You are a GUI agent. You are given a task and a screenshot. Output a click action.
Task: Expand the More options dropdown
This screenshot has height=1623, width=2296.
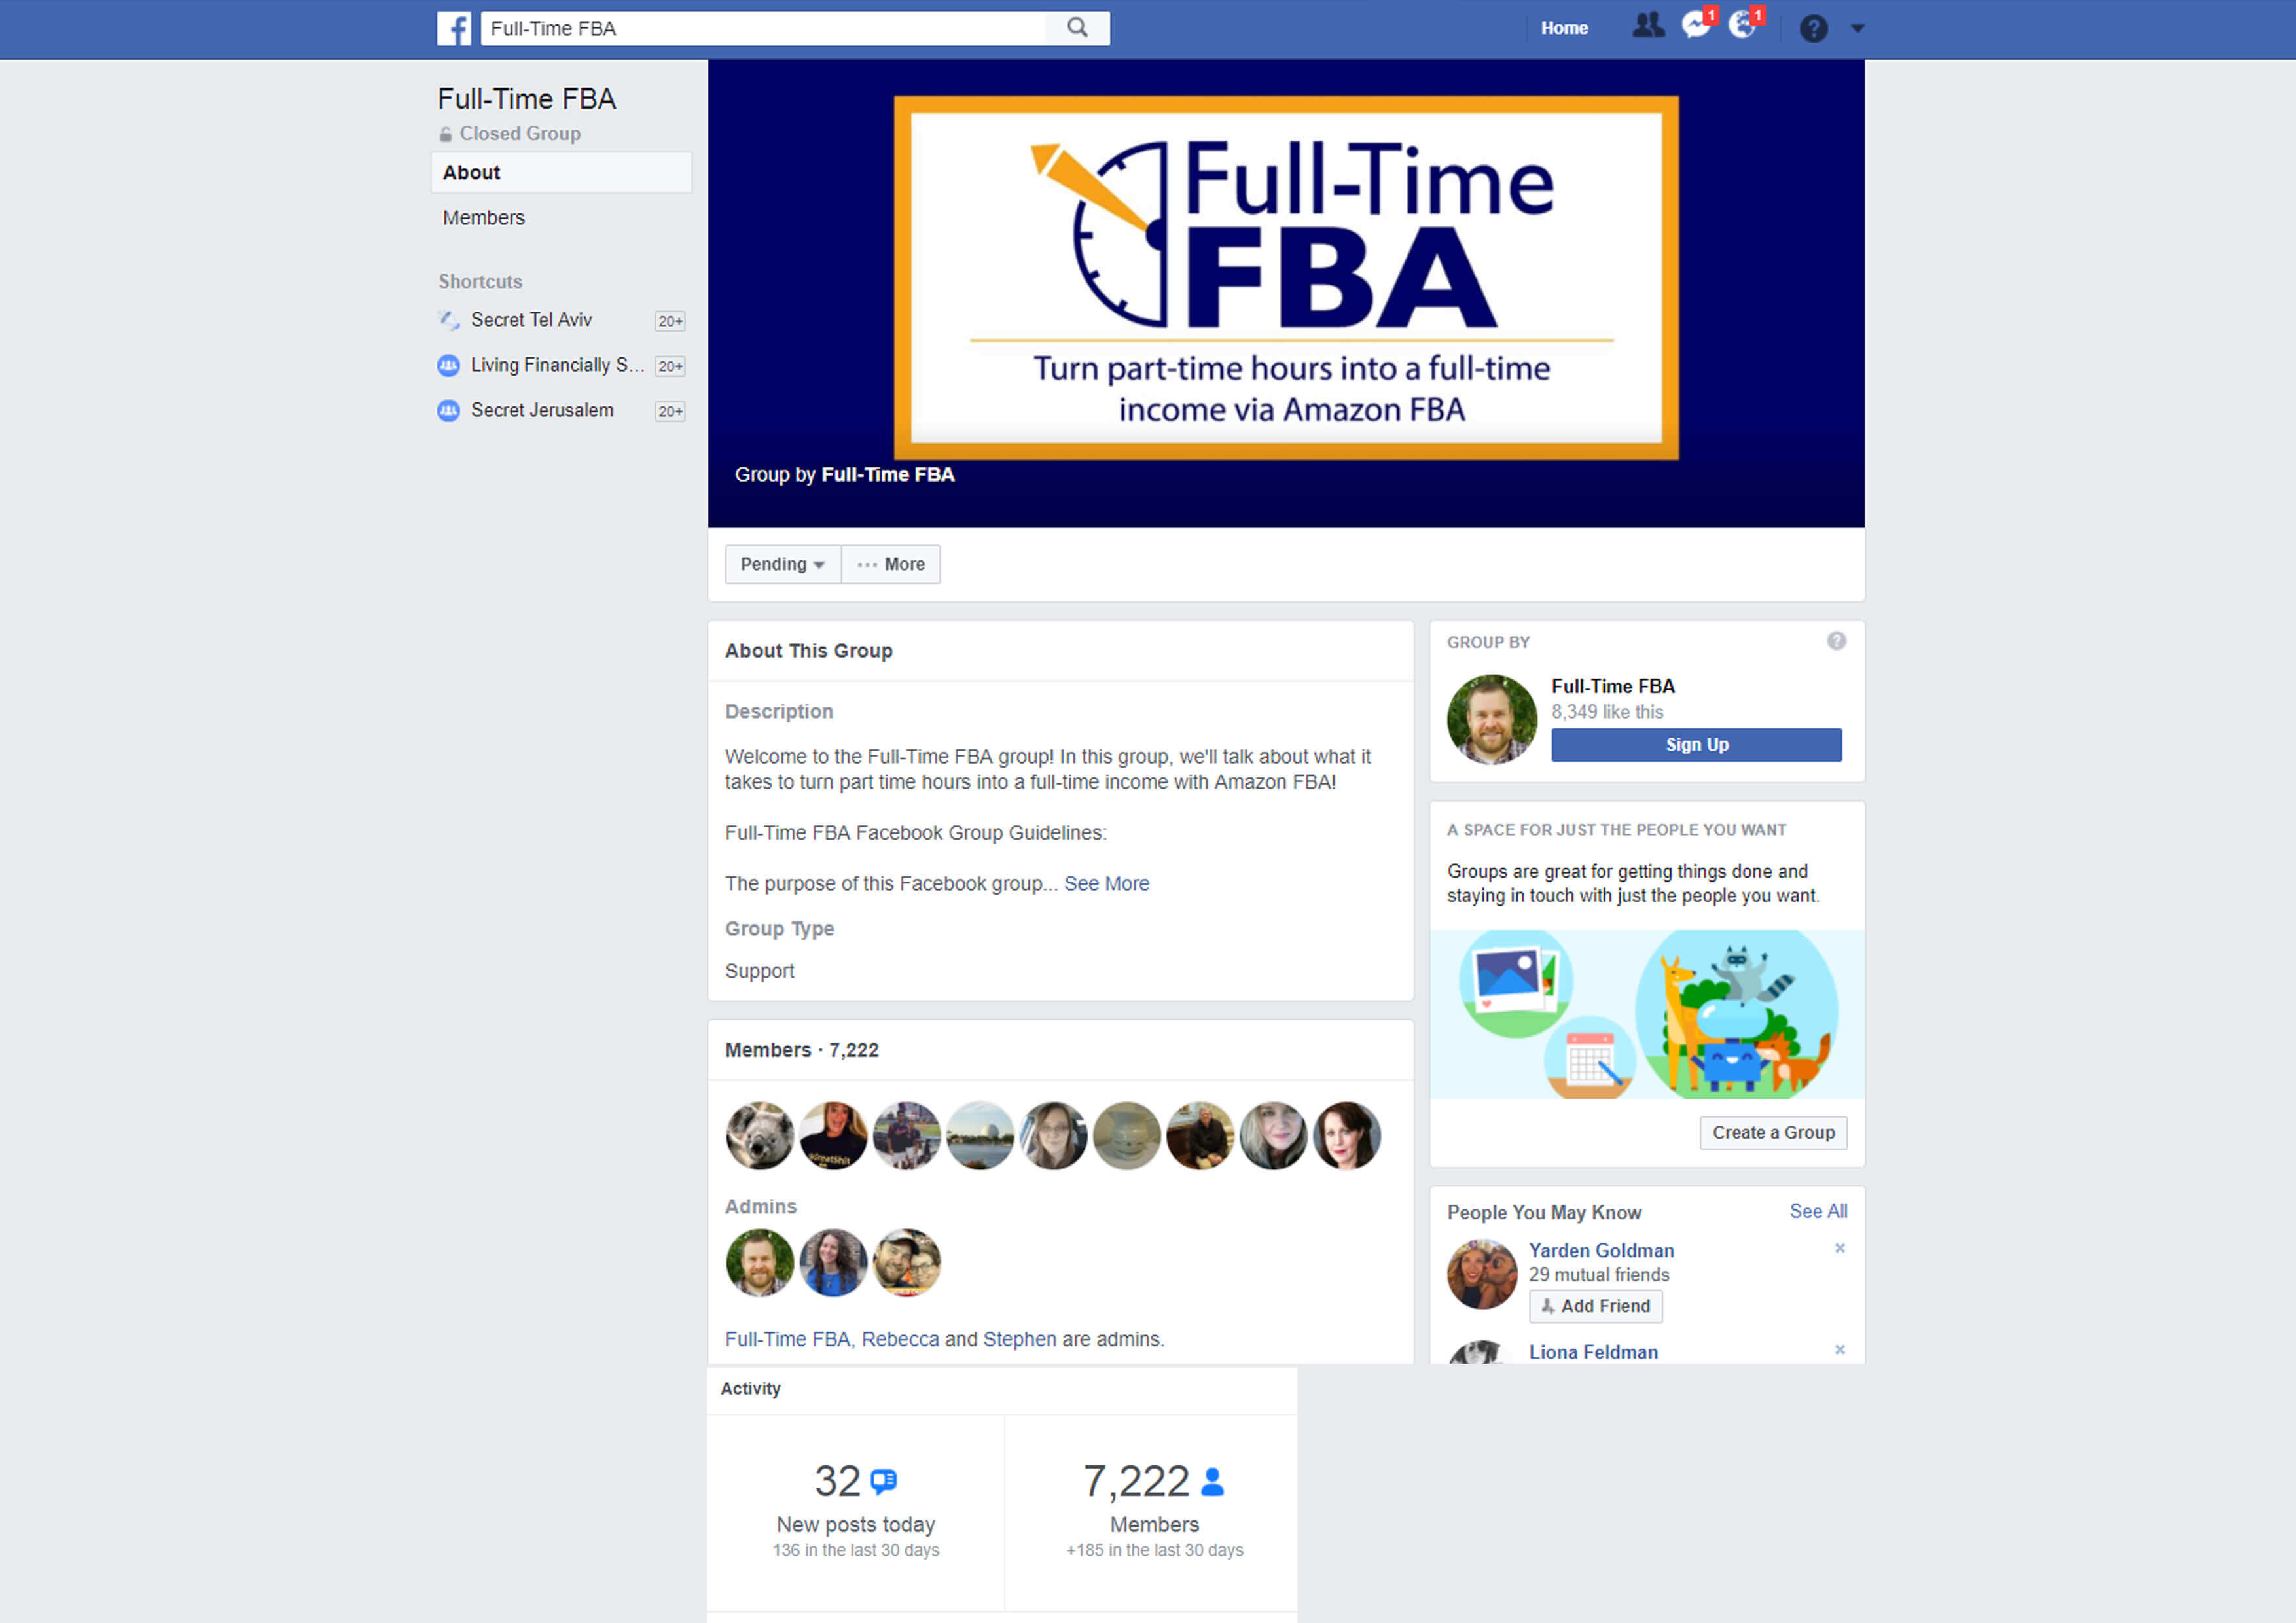889,564
